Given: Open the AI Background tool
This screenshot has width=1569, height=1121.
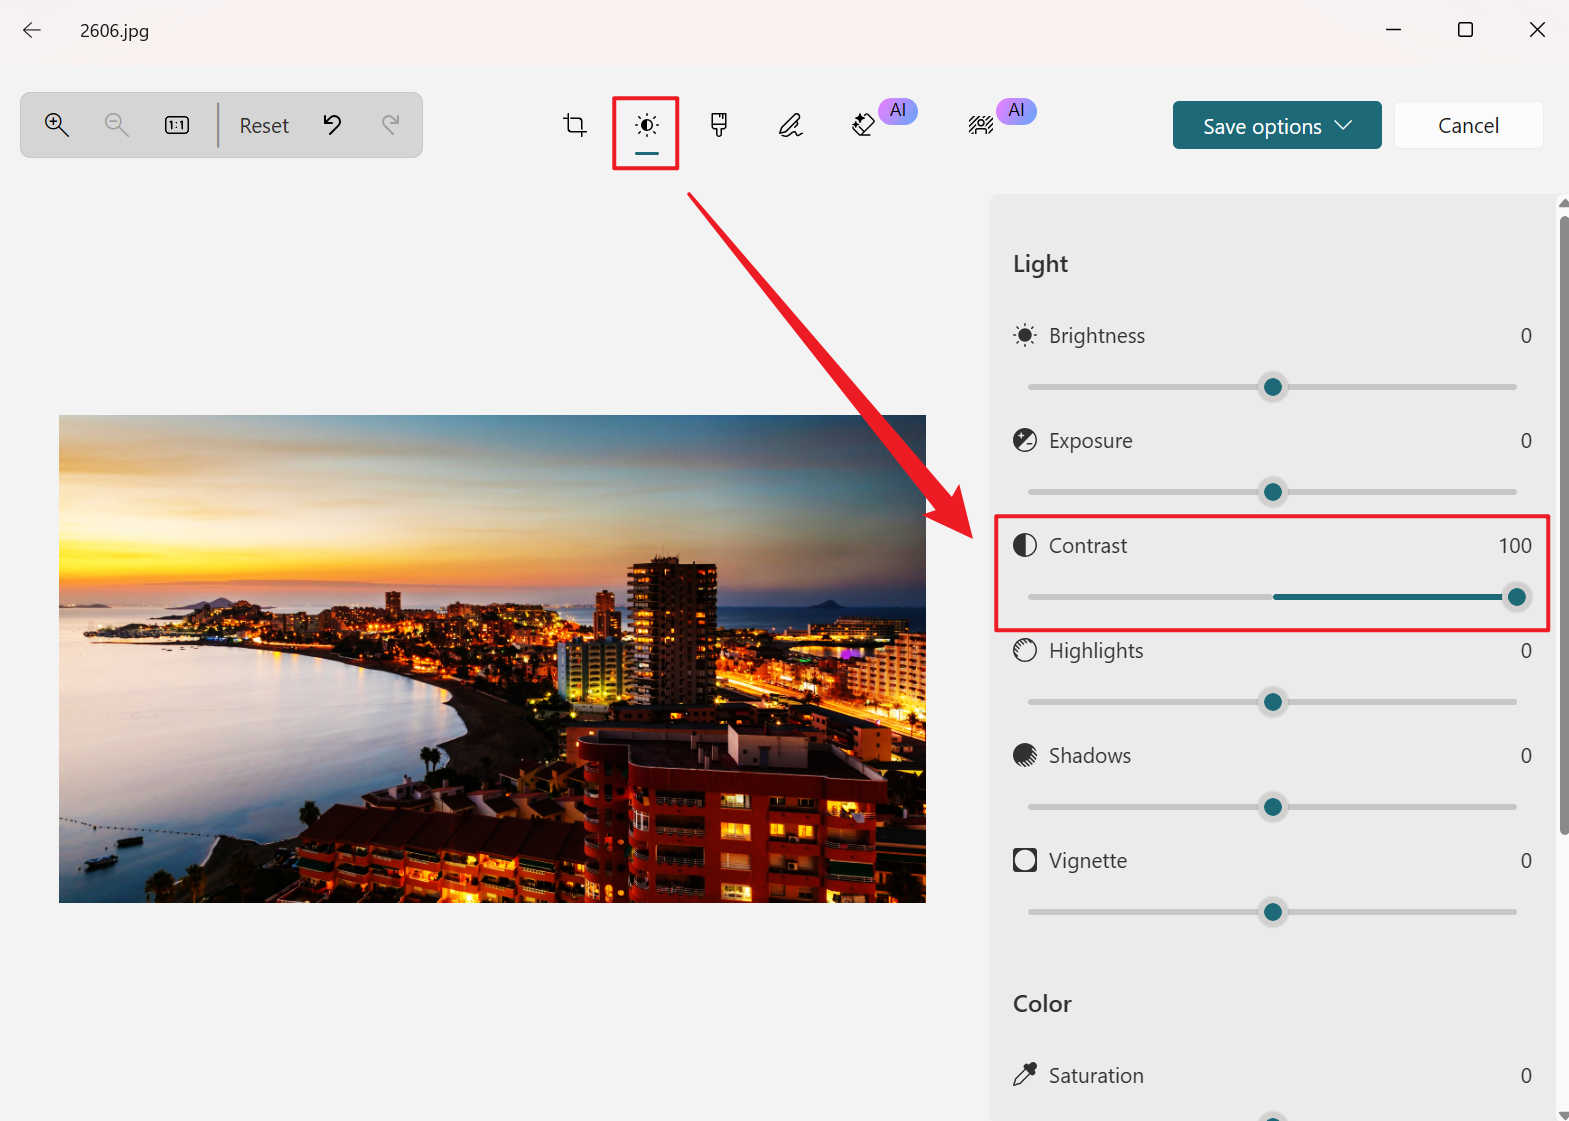Looking at the screenshot, I should (981, 125).
